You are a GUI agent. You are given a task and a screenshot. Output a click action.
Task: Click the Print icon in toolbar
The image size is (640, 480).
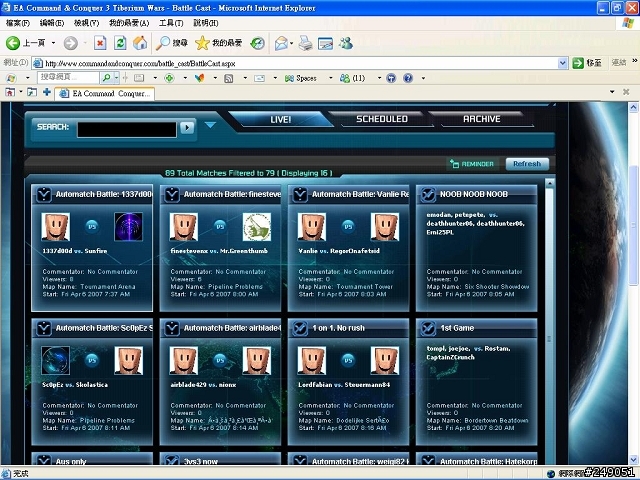[305, 43]
